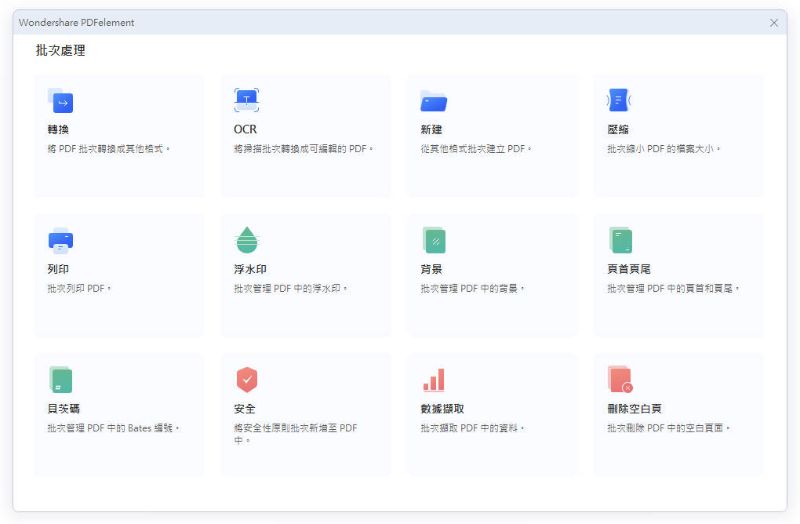Viewport: 800px width, 524px height.
Task: Select the 安全 shield icon
Action: click(x=247, y=380)
